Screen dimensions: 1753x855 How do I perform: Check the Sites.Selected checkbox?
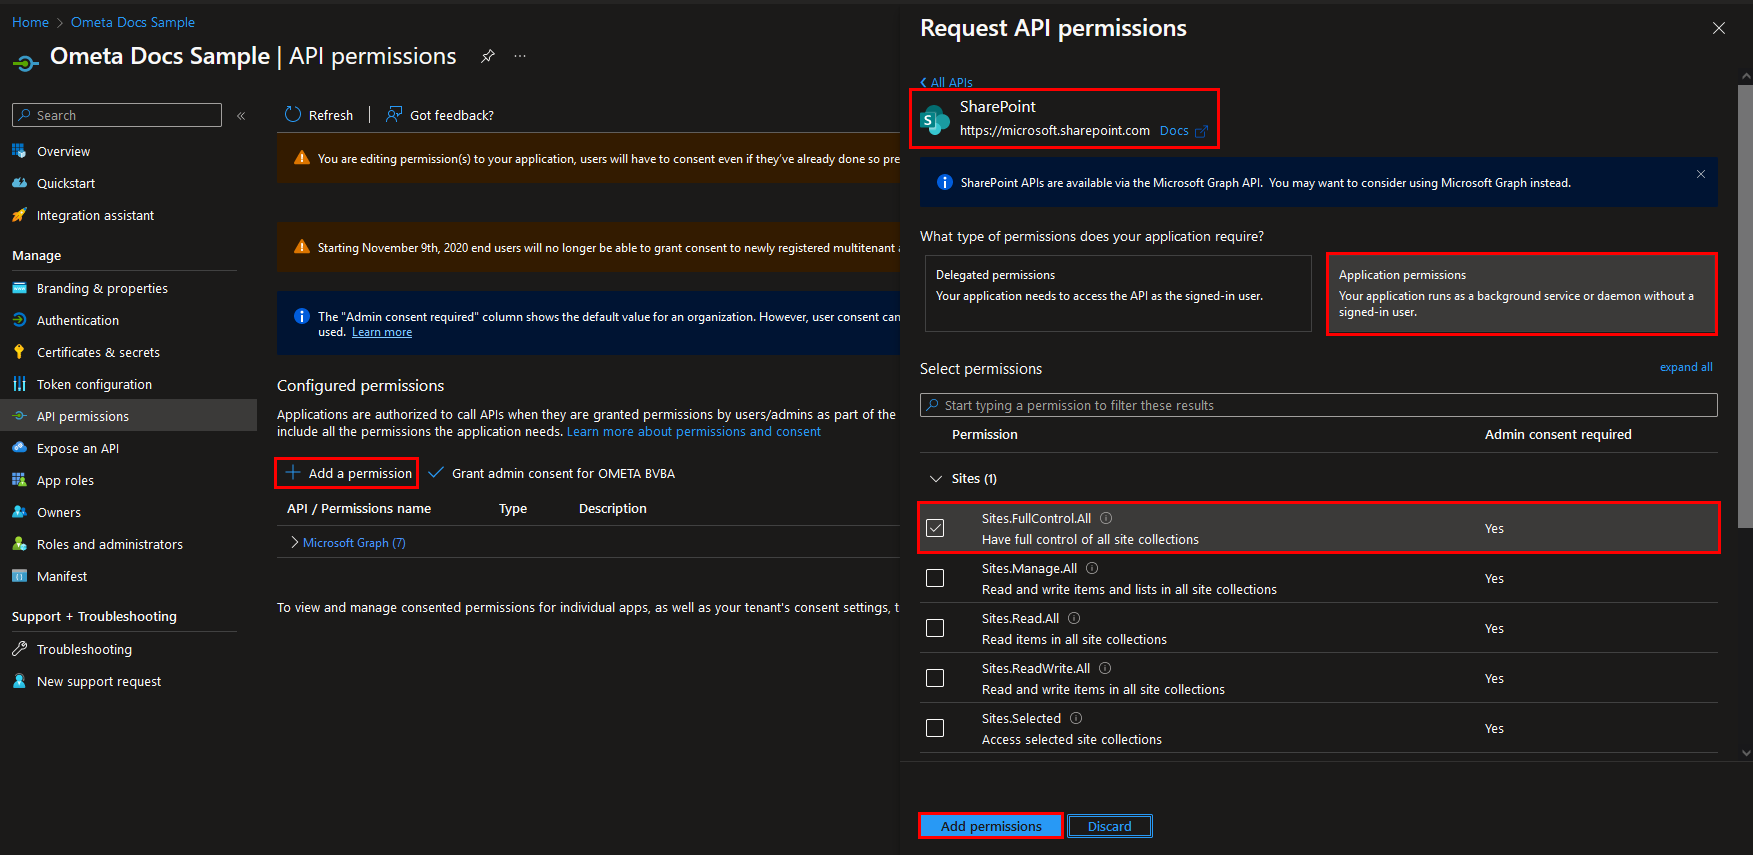[935, 728]
